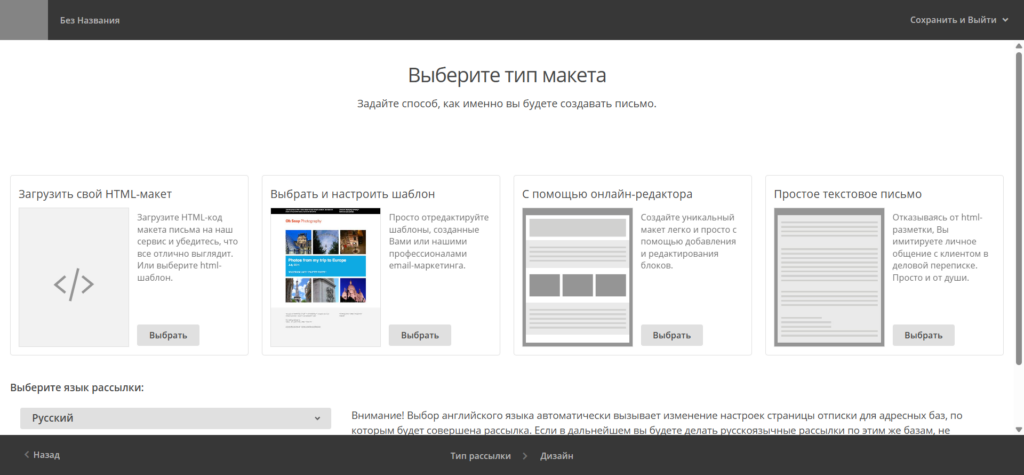Viewport: 1024px width, 475px height.
Task: Click the heading Выберите тип макета
Action: pos(507,75)
